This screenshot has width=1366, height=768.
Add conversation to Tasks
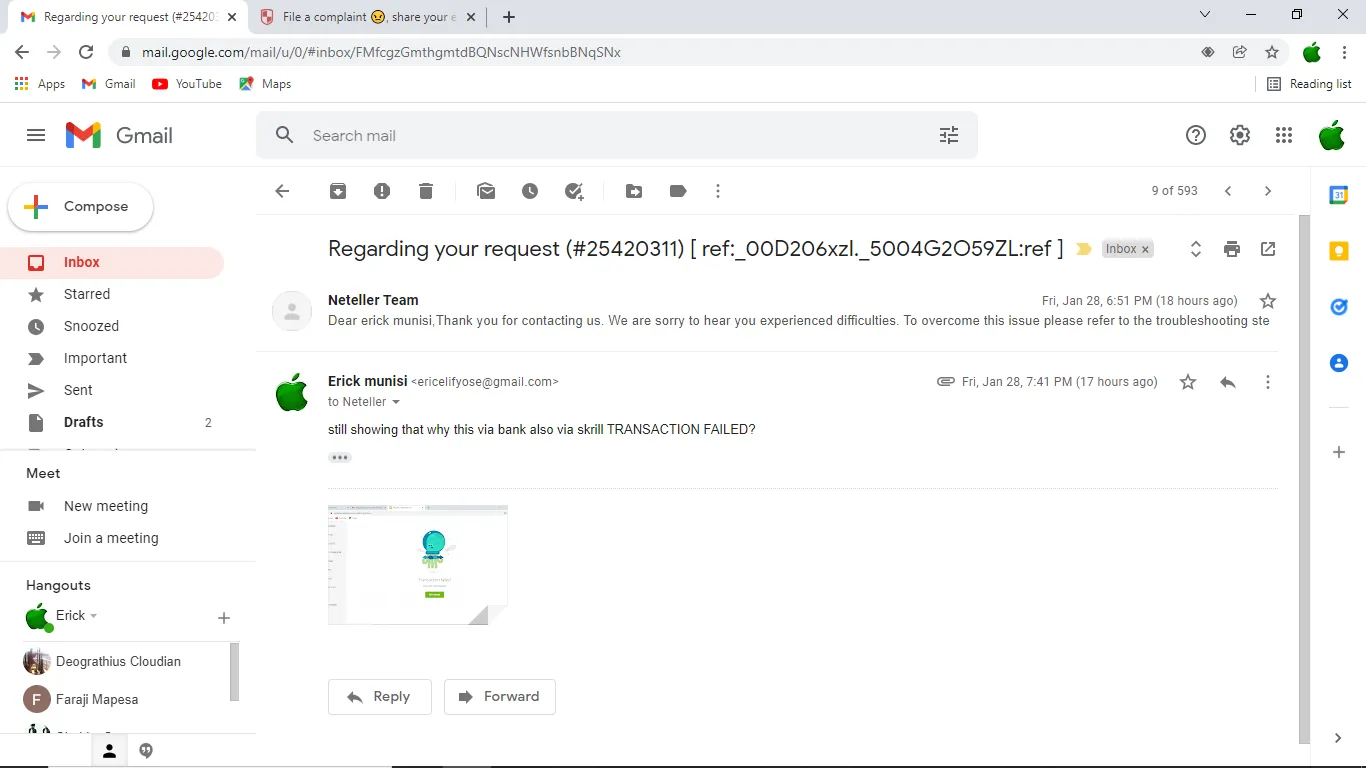[574, 191]
